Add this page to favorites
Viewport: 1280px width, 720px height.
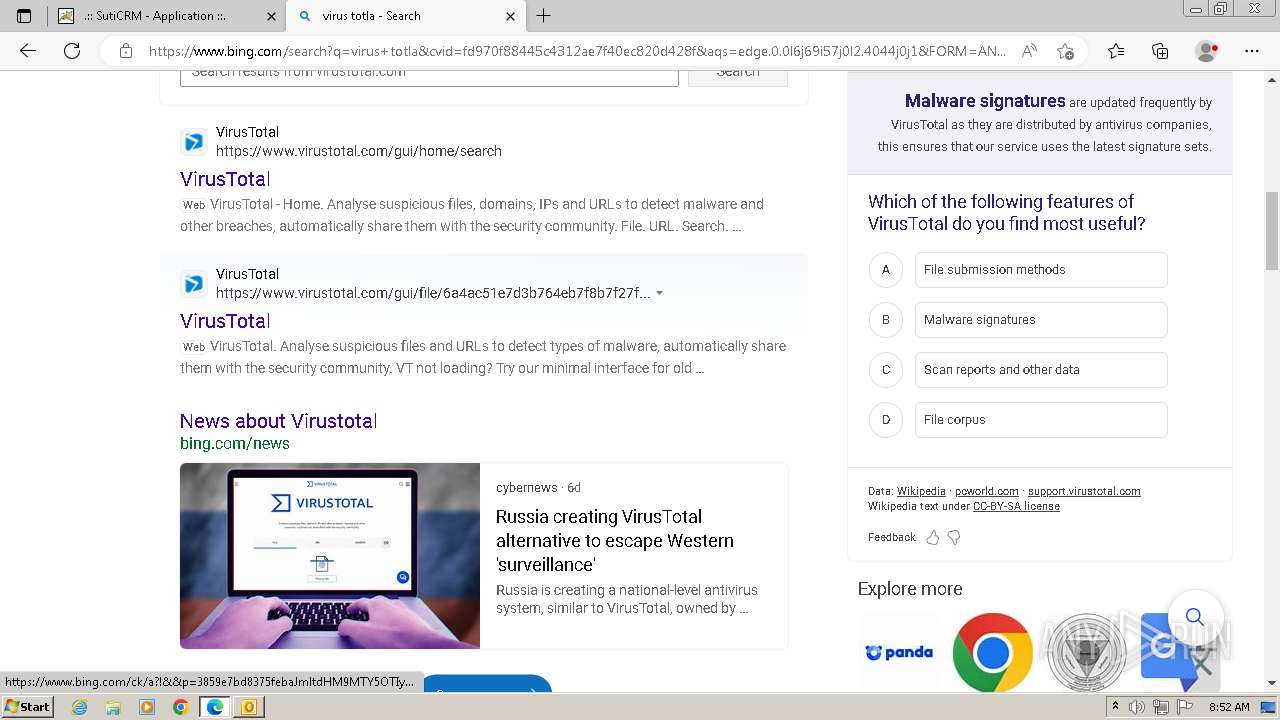tap(1065, 51)
